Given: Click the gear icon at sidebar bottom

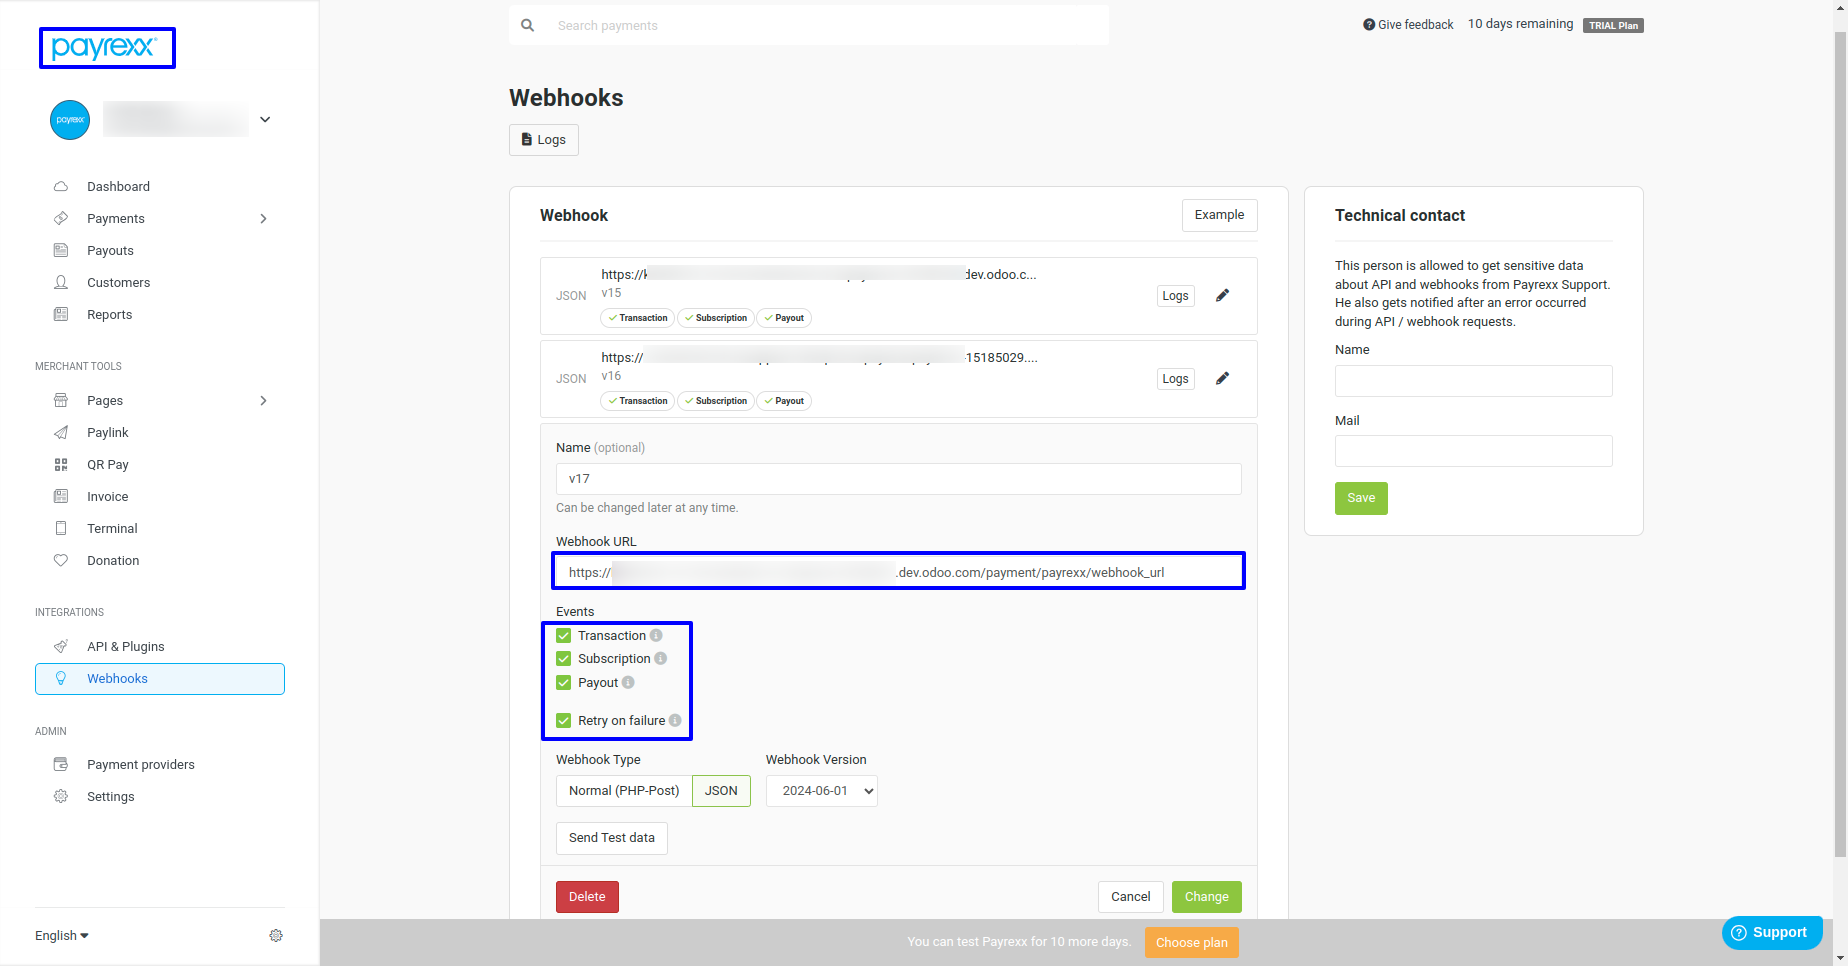Looking at the screenshot, I should click(x=276, y=936).
